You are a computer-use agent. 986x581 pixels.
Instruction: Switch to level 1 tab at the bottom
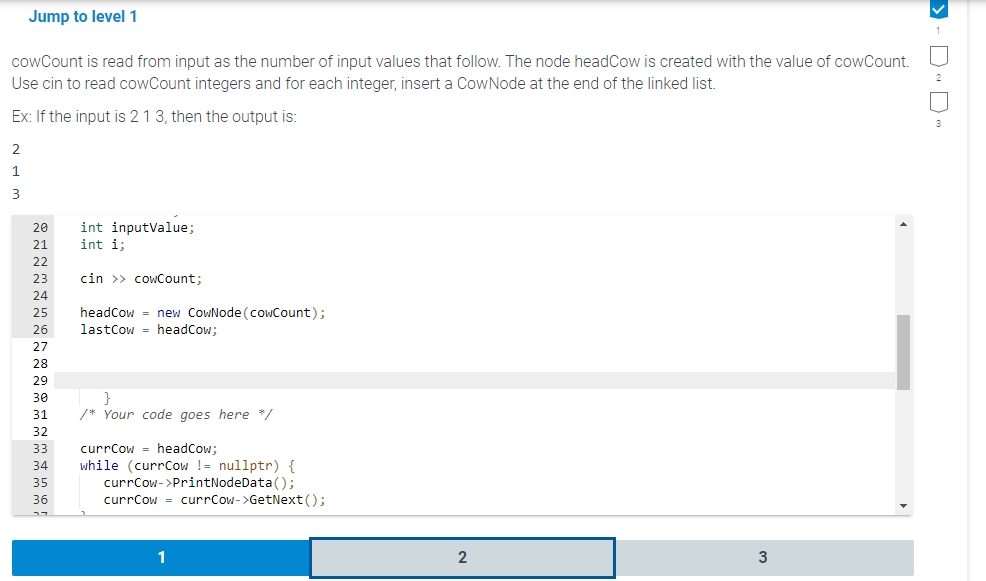tap(160, 558)
